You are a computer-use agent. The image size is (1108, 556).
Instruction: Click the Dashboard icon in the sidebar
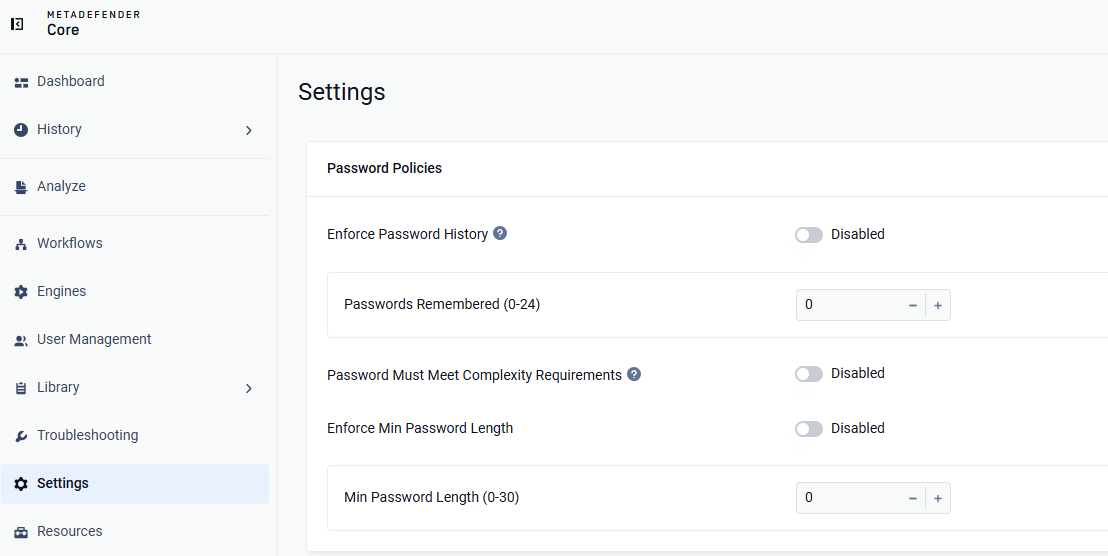21,82
